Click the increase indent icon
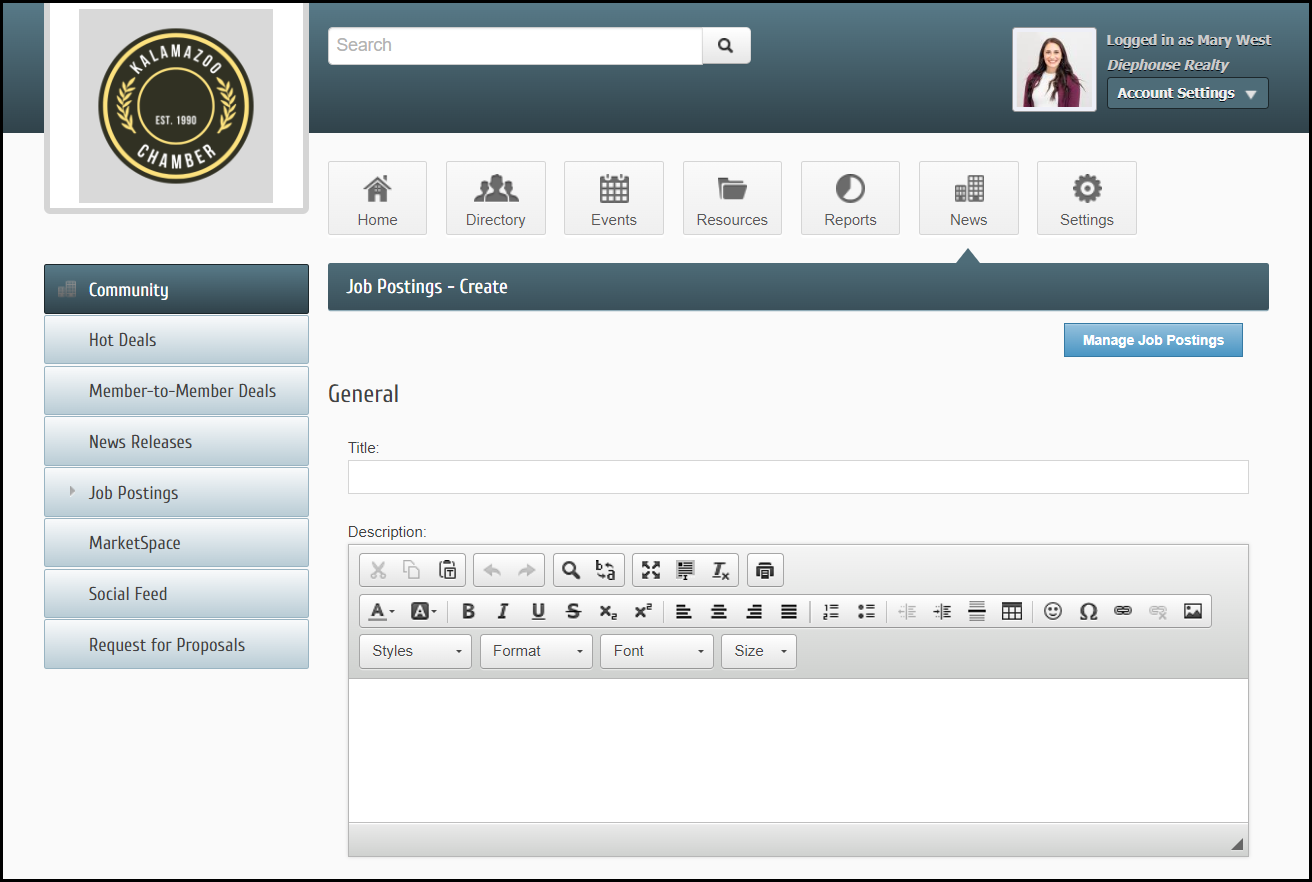Screen dimensions: 1312x882 point(942,611)
